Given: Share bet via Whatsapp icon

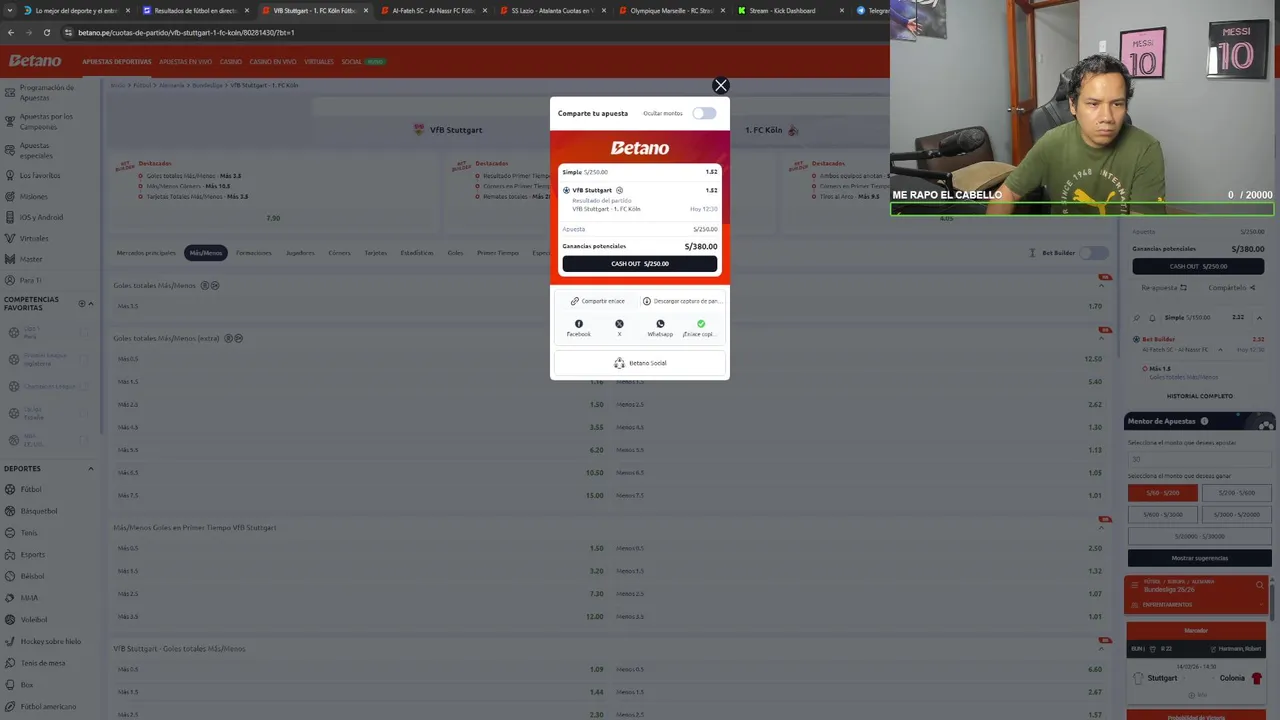Looking at the screenshot, I should 660,324.
